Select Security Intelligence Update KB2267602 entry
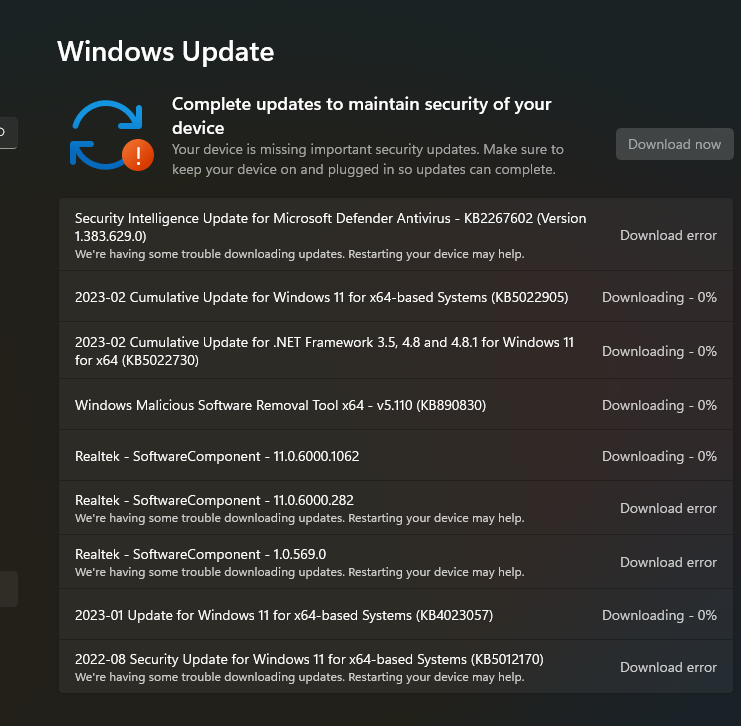This screenshot has width=741, height=726. (x=396, y=234)
